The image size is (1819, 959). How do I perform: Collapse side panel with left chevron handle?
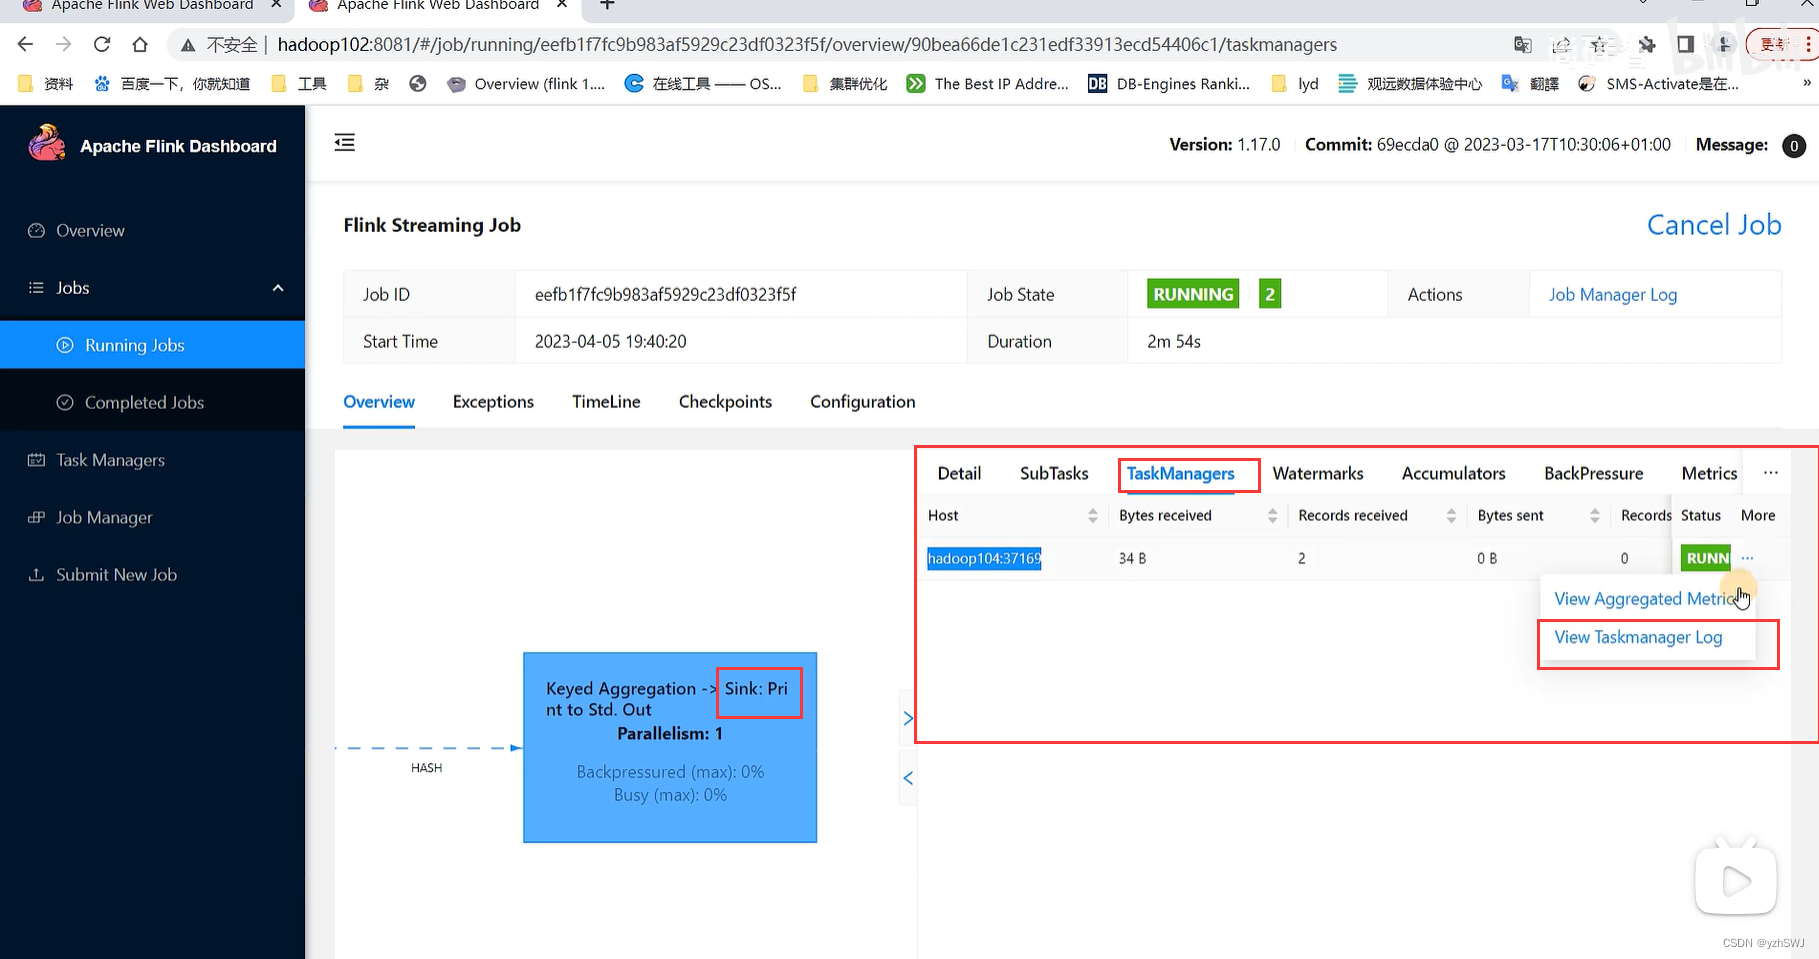(908, 778)
